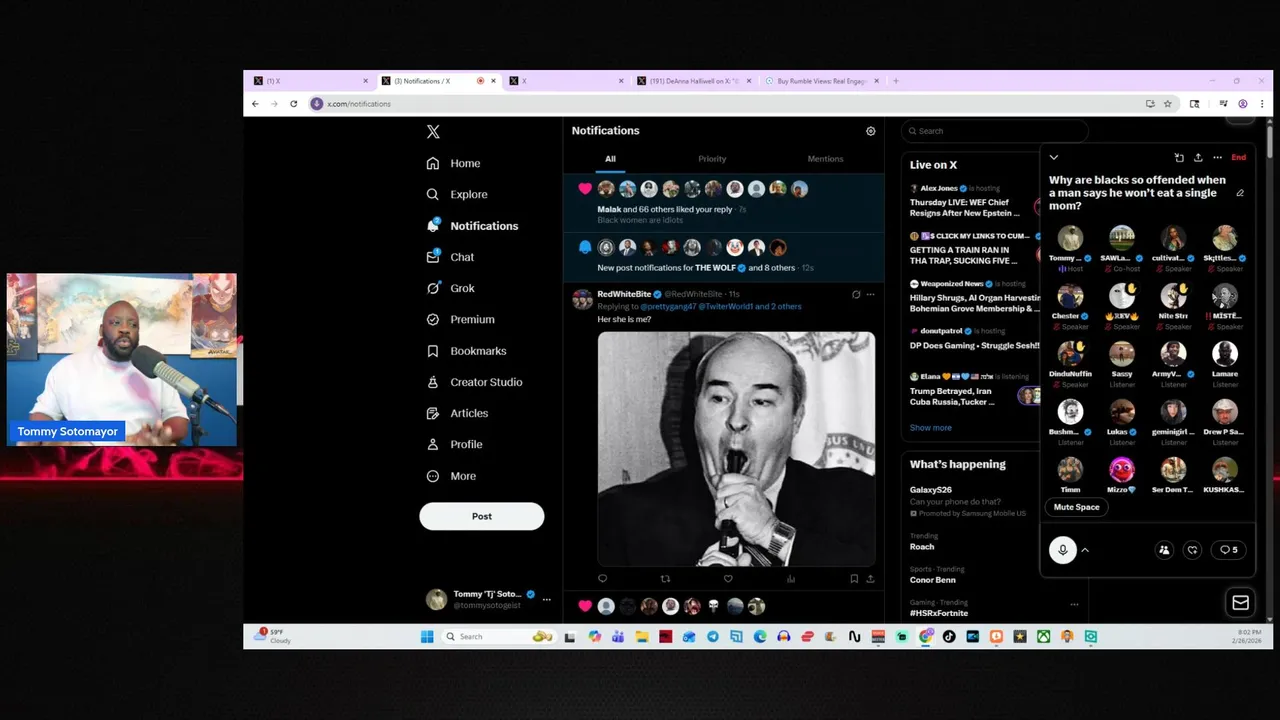
Task: Toggle the Space microphone
Action: 1063,550
